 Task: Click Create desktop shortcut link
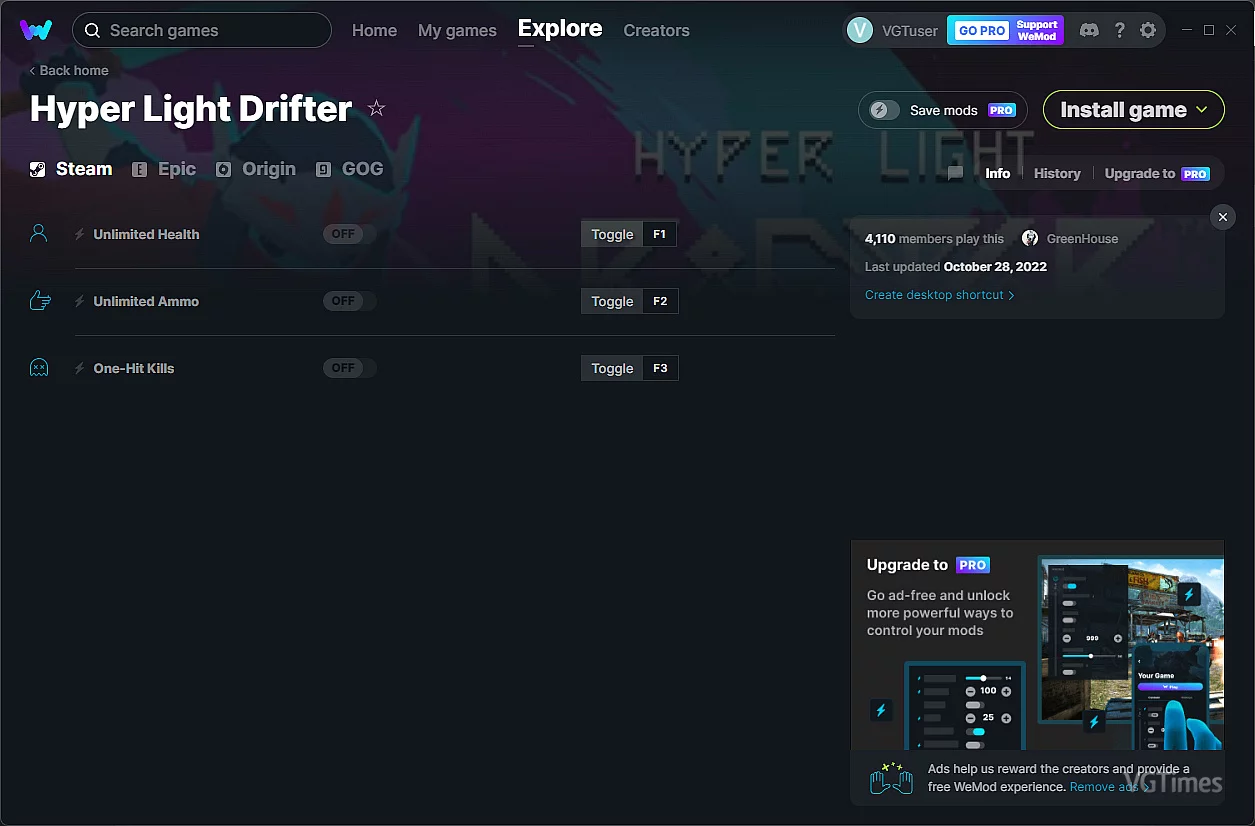tap(940, 295)
